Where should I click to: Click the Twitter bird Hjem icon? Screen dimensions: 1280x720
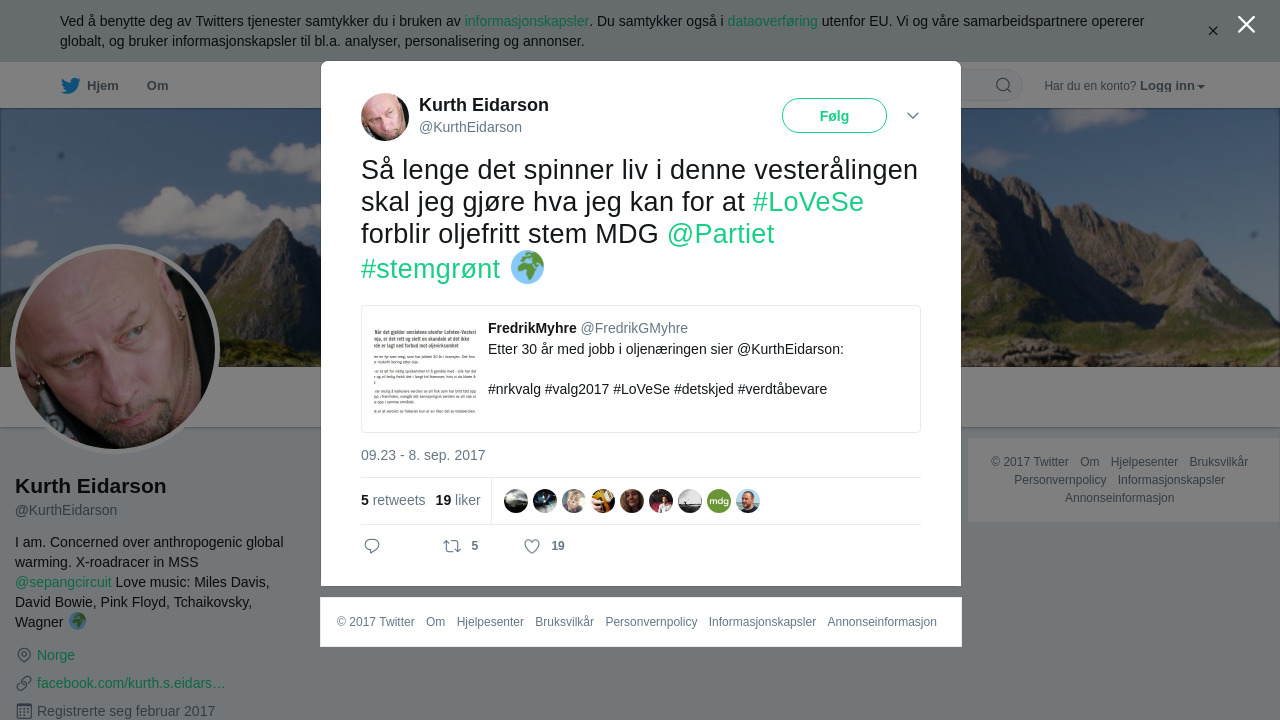tap(70, 86)
